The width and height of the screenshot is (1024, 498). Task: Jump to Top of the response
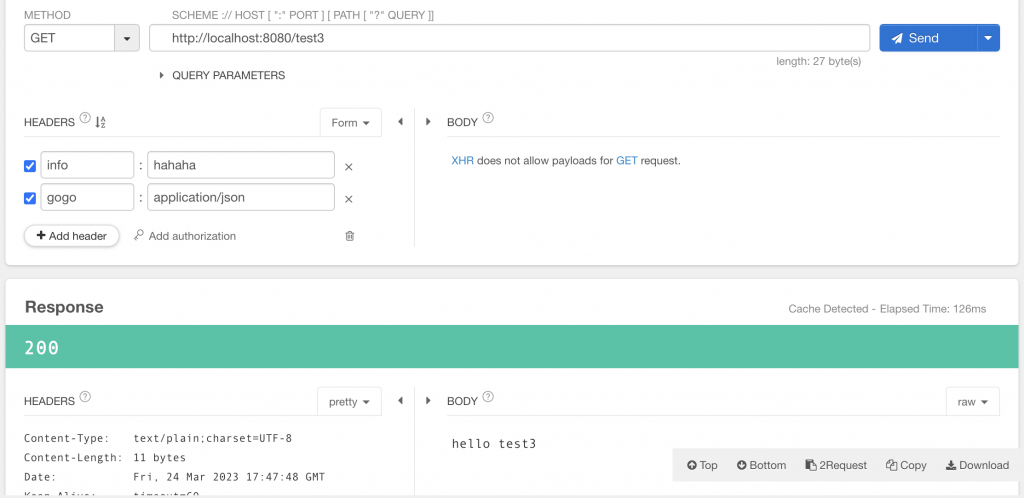(702, 465)
